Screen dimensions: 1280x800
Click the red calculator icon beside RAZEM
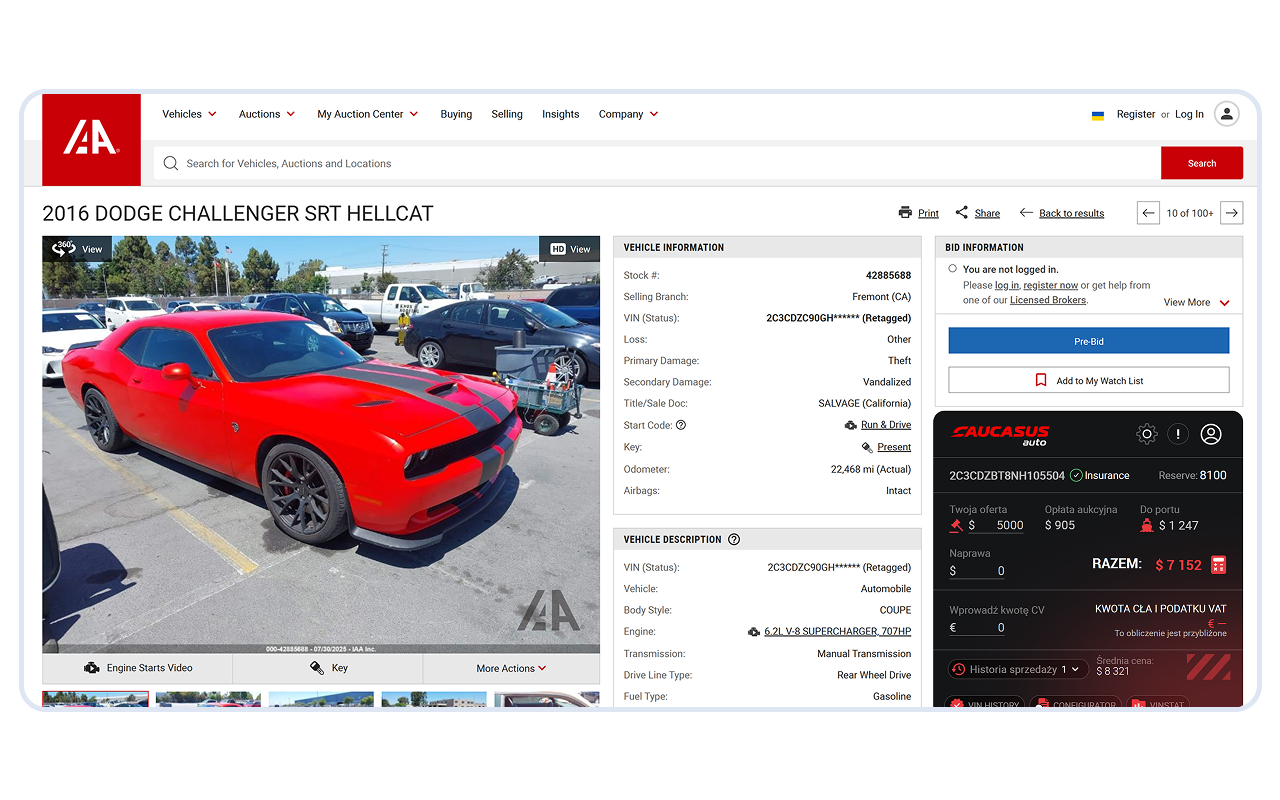(1218, 565)
